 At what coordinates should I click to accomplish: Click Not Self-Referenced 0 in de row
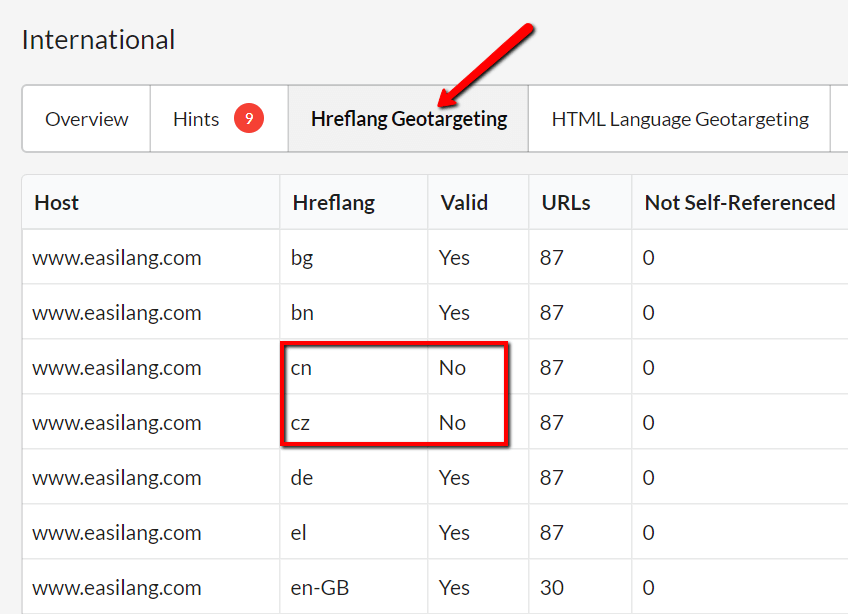648,478
